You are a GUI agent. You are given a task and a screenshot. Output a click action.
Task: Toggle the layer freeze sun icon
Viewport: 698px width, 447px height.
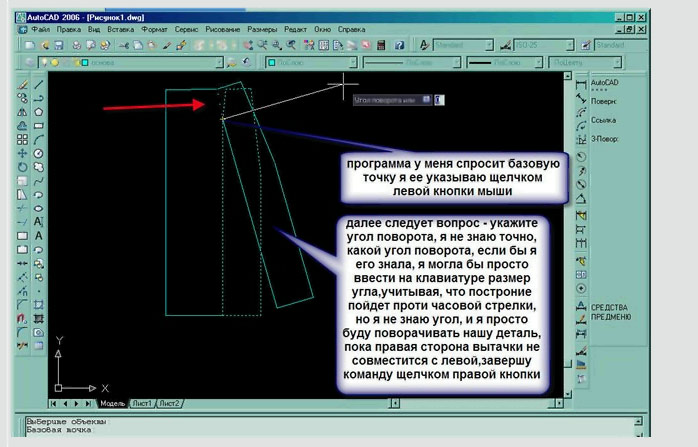[55, 63]
